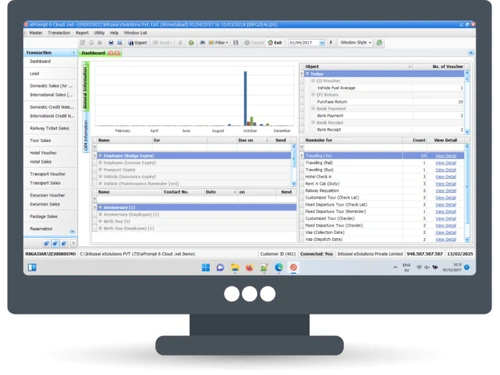Click the sidebar scroll-down arrow near Reservation
This screenshot has height=375, width=500.
click(x=72, y=231)
